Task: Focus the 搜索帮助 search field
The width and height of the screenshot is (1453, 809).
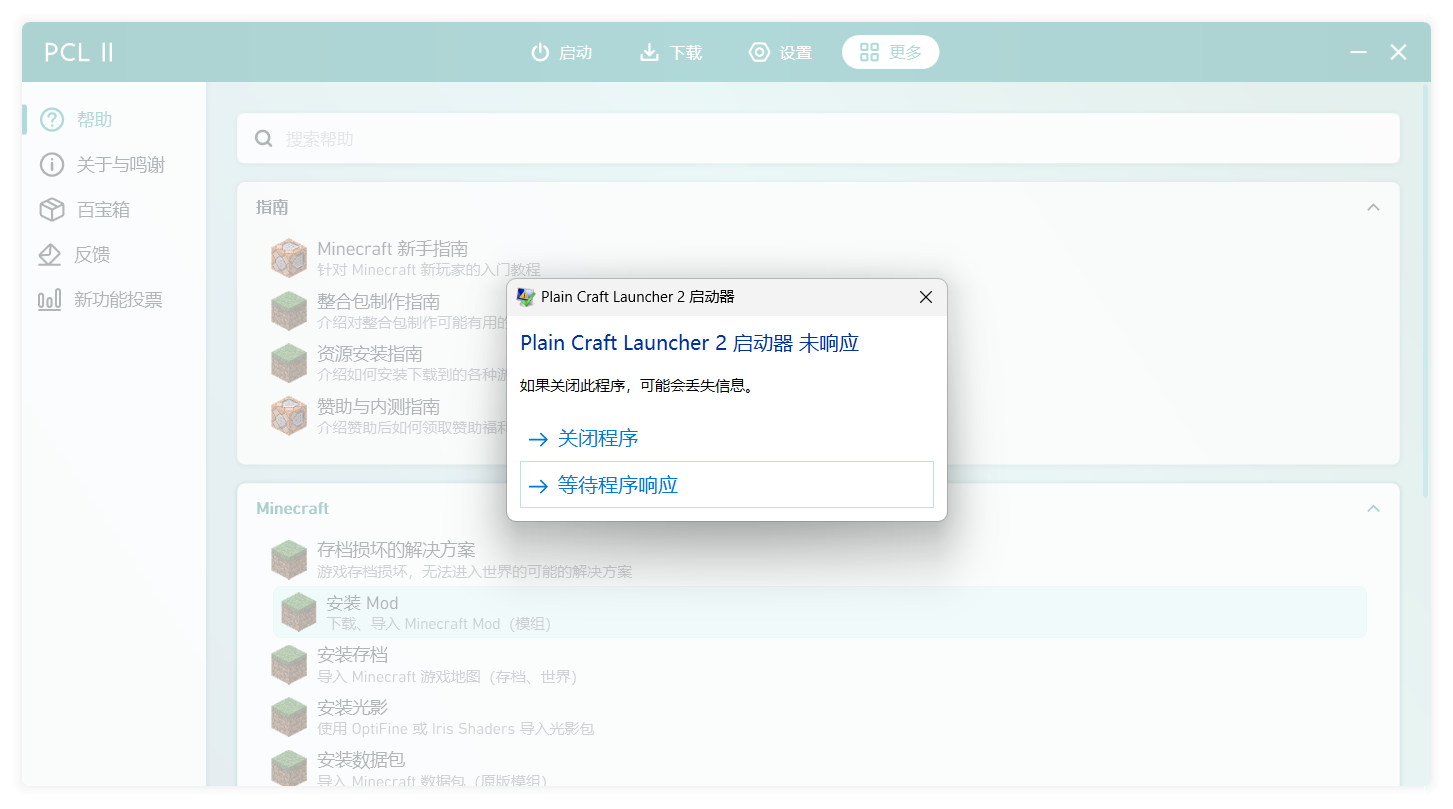Action: tap(818, 138)
